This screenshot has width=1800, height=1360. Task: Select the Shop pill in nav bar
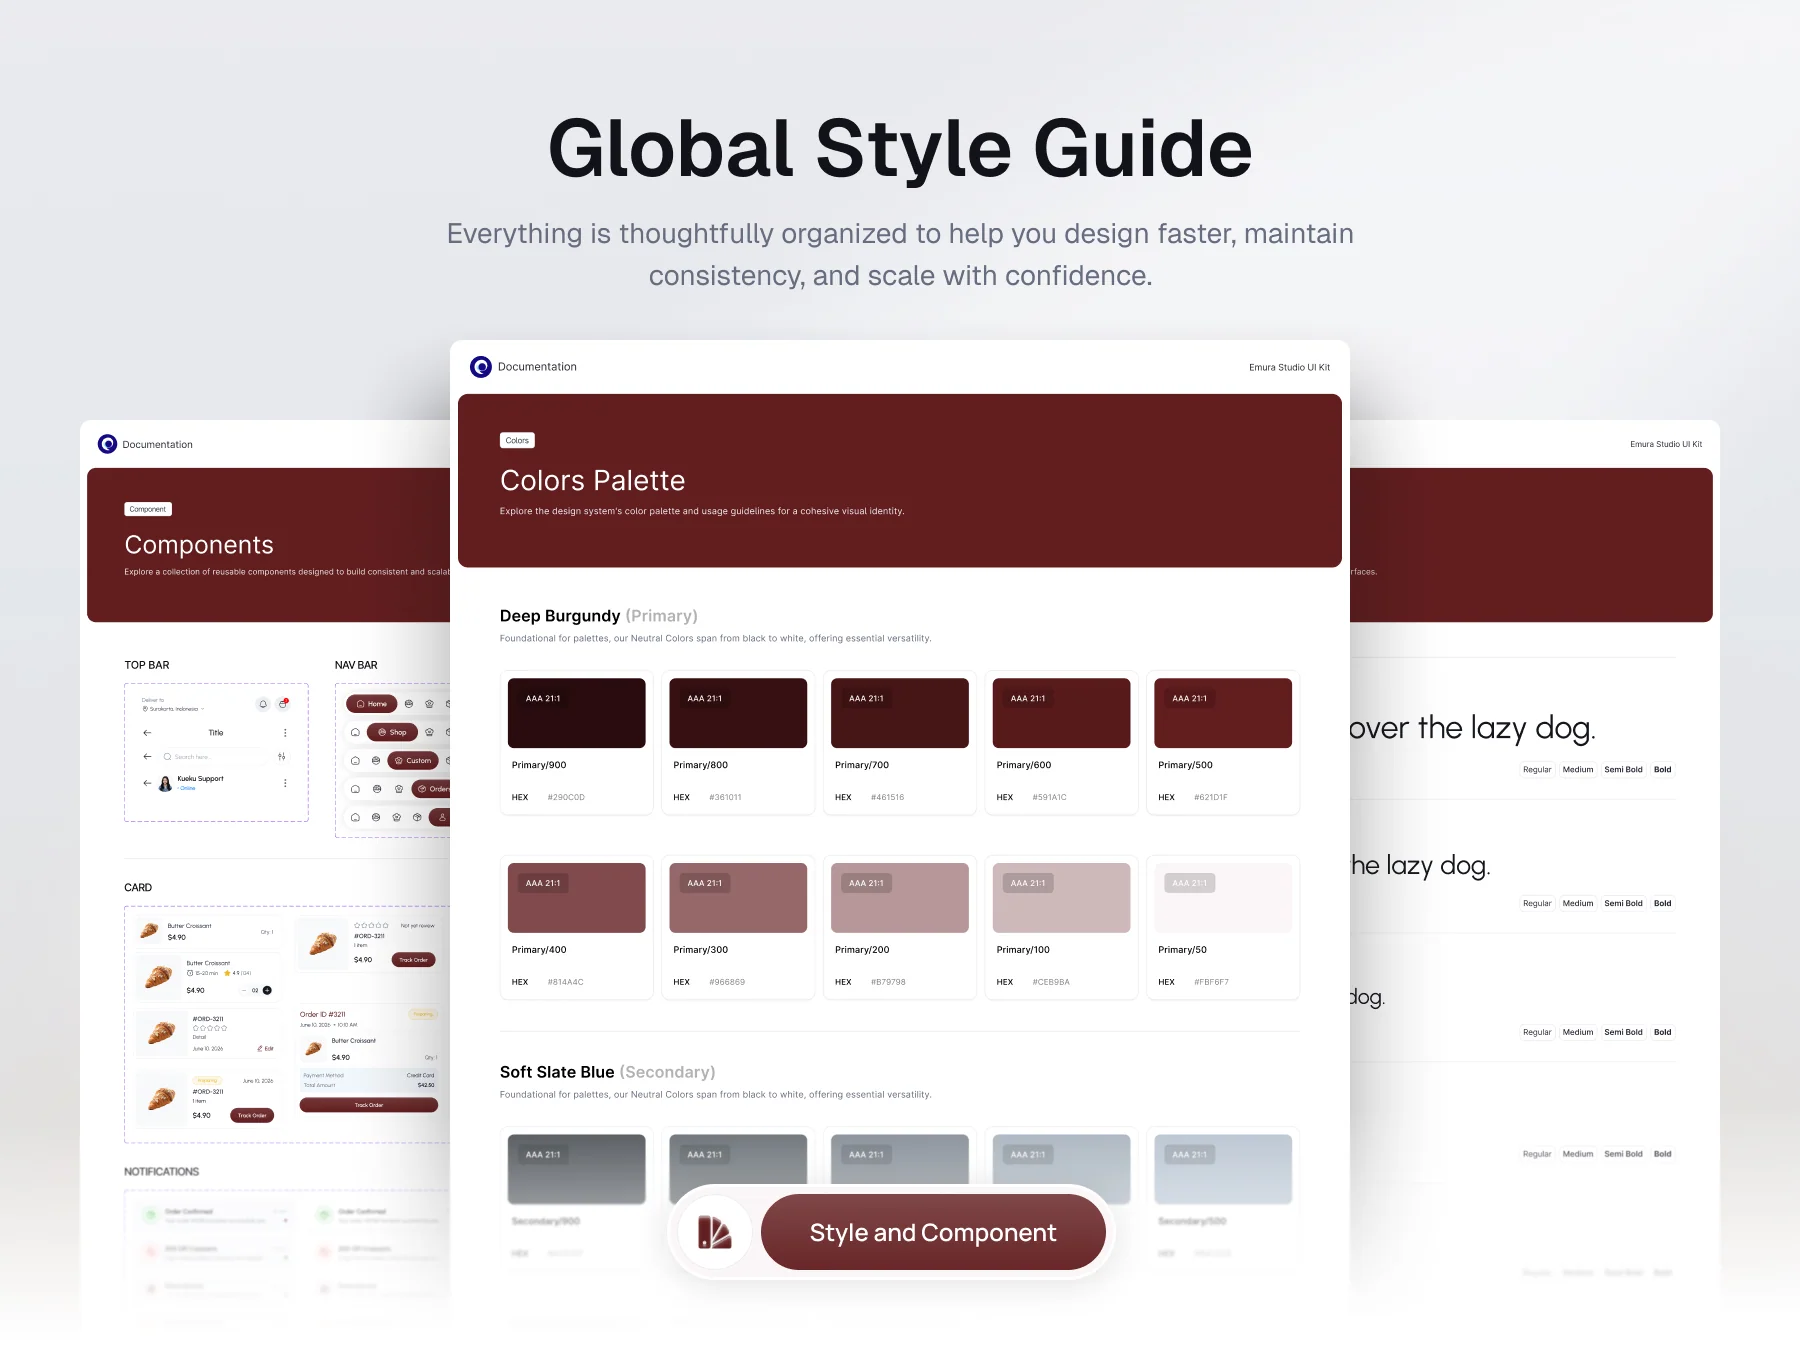point(392,732)
